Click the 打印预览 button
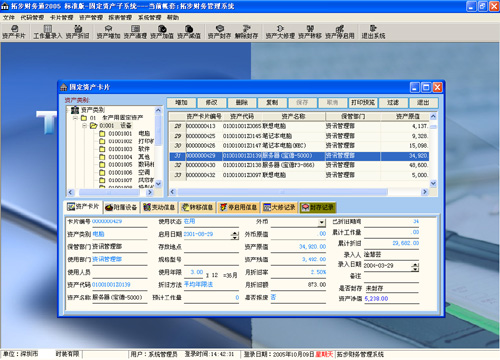 (x=363, y=103)
